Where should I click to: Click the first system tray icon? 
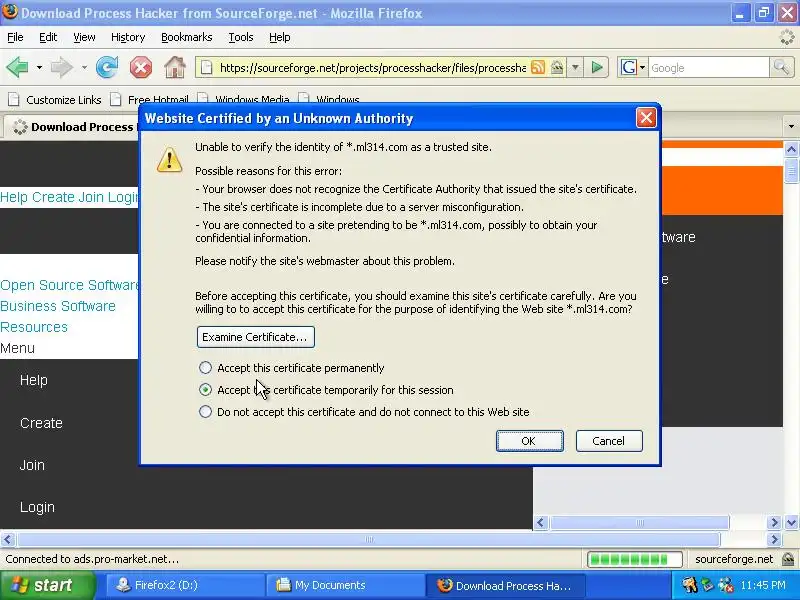[x=689, y=585]
